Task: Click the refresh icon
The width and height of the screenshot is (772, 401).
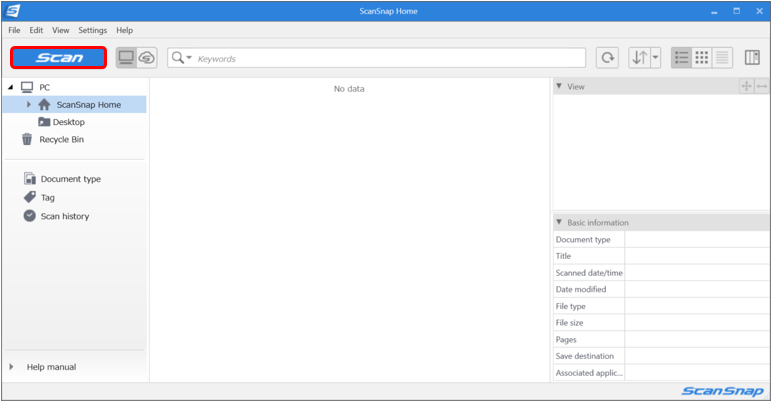Action: [x=608, y=58]
